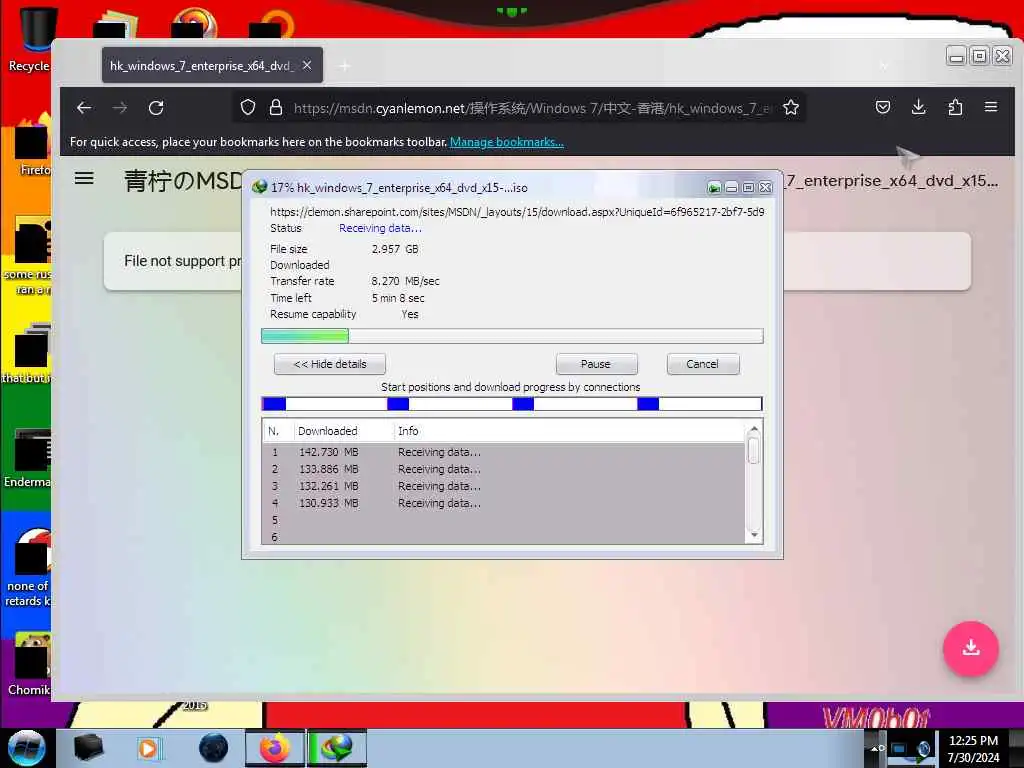Open Internet Download Manager taskbar button
The height and width of the screenshot is (768, 1024).
[337, 748]
